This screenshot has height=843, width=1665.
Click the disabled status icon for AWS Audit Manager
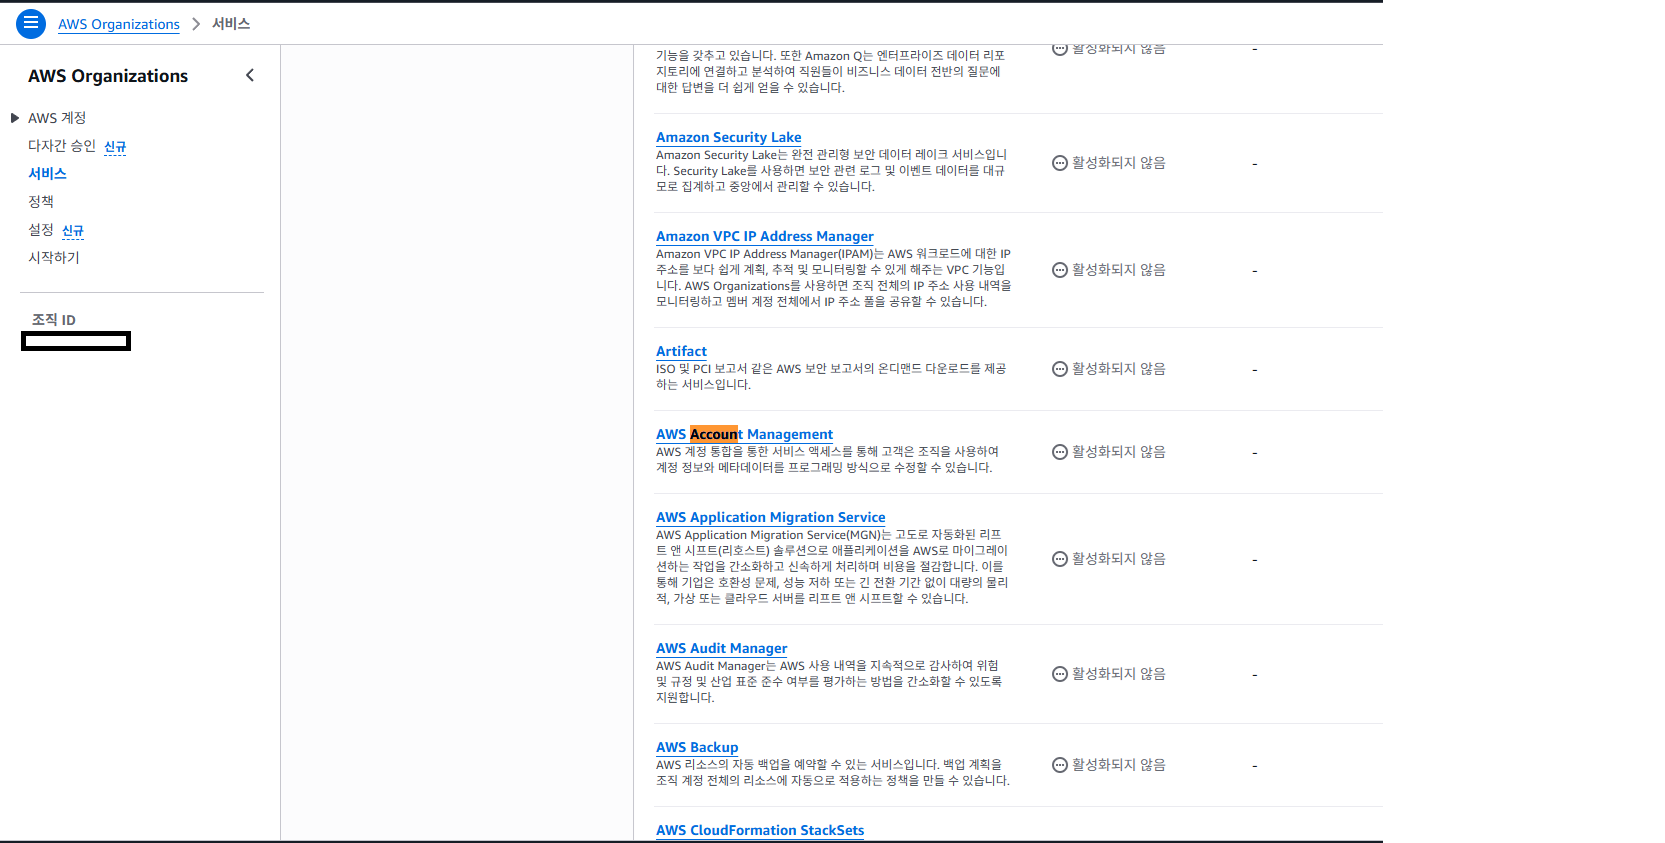tap(1060, 674)
